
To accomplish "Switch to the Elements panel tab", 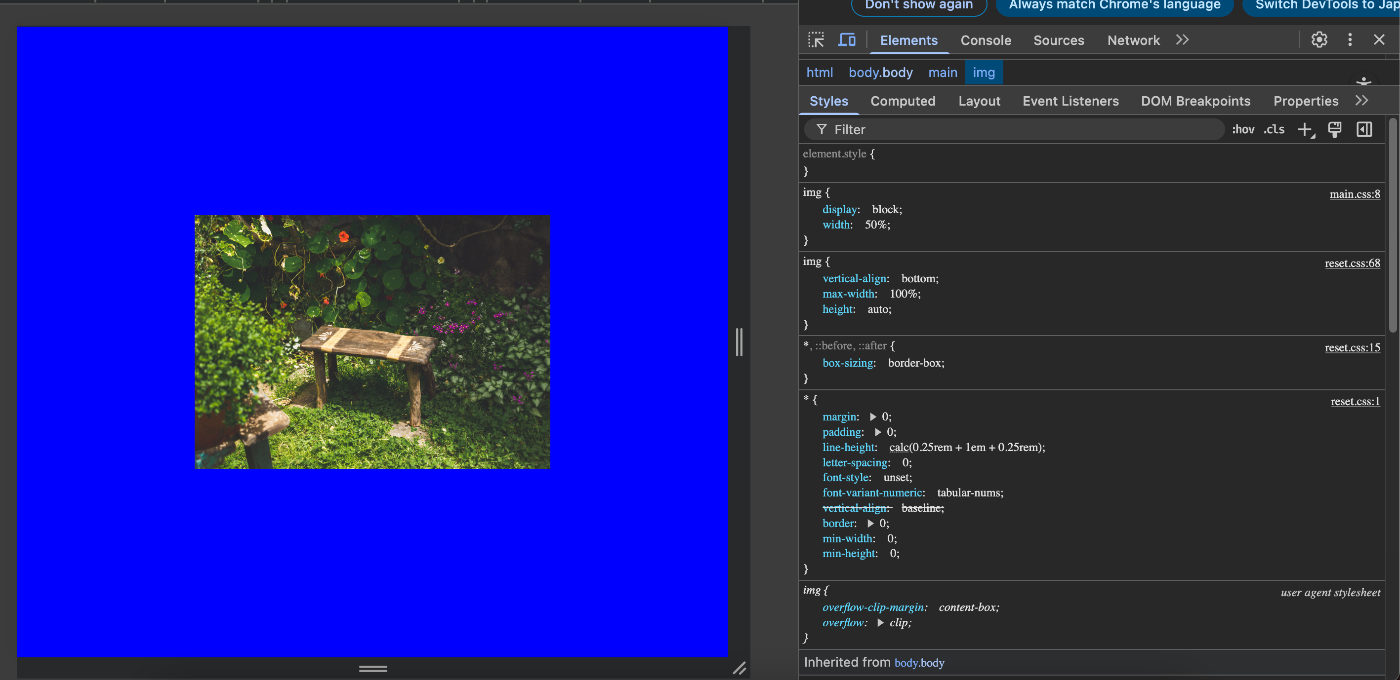I will 908,40.
